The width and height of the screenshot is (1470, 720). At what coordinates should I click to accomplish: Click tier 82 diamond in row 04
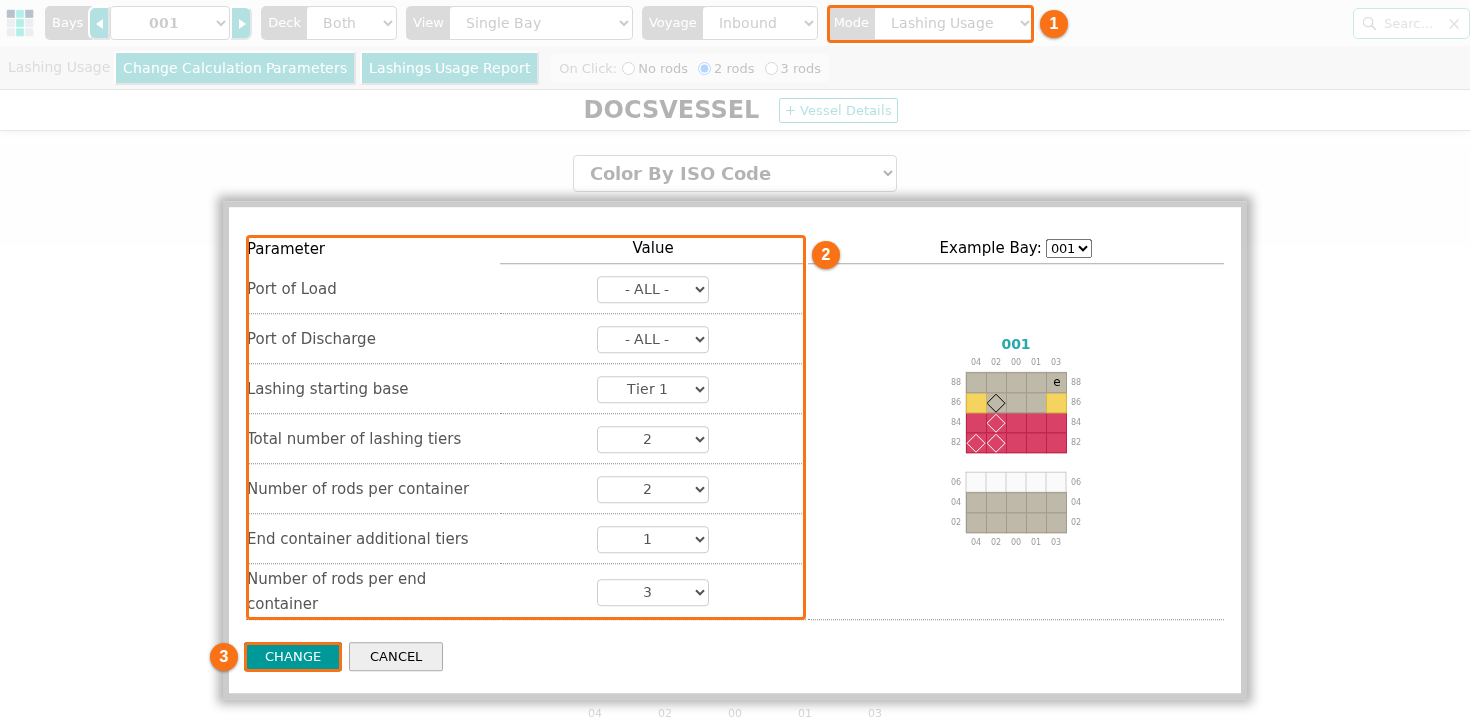click(976, 443)
